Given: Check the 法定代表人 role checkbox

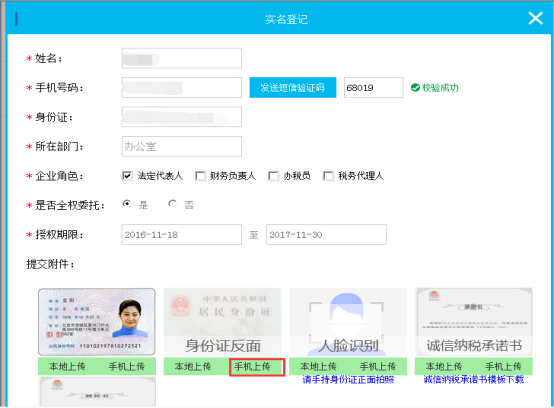Looking at the screenshot, I should pos(127,176).
